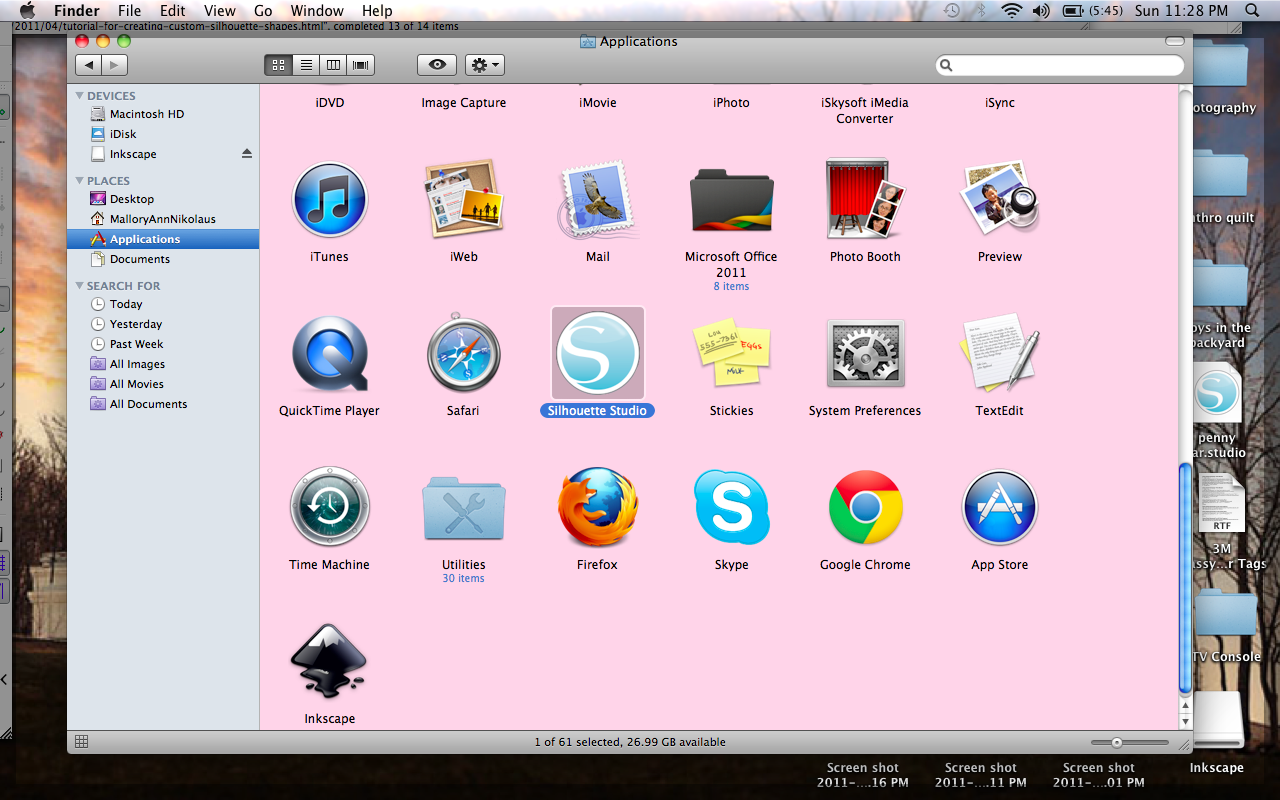
Task: Select the Utilities folder icon
Action: click(463, 510)
